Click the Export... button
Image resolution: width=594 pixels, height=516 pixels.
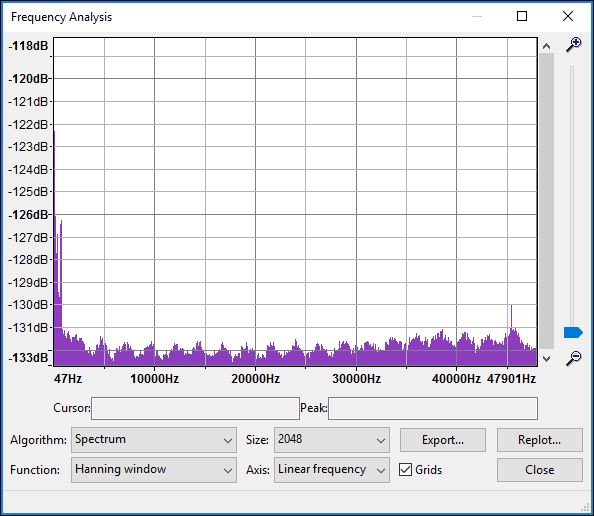[443, 440]
